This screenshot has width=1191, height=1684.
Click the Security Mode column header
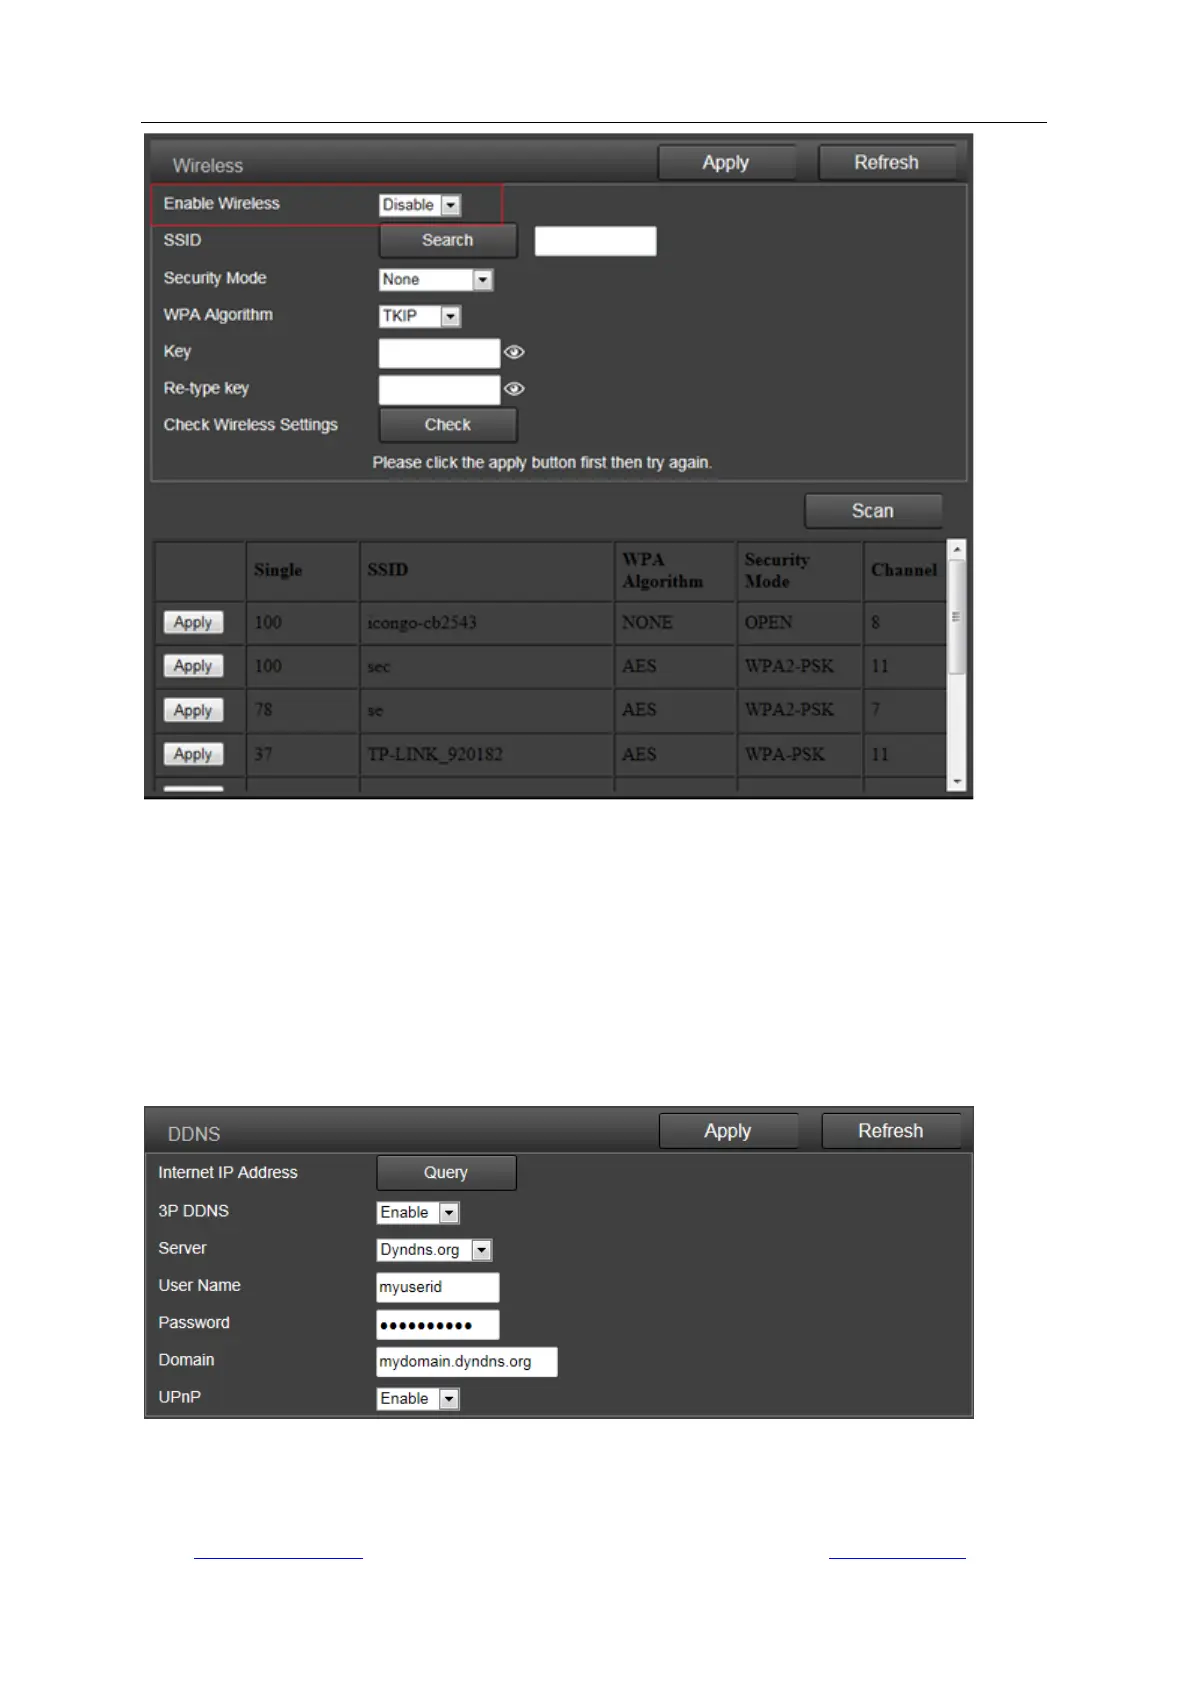click(800, 571)
